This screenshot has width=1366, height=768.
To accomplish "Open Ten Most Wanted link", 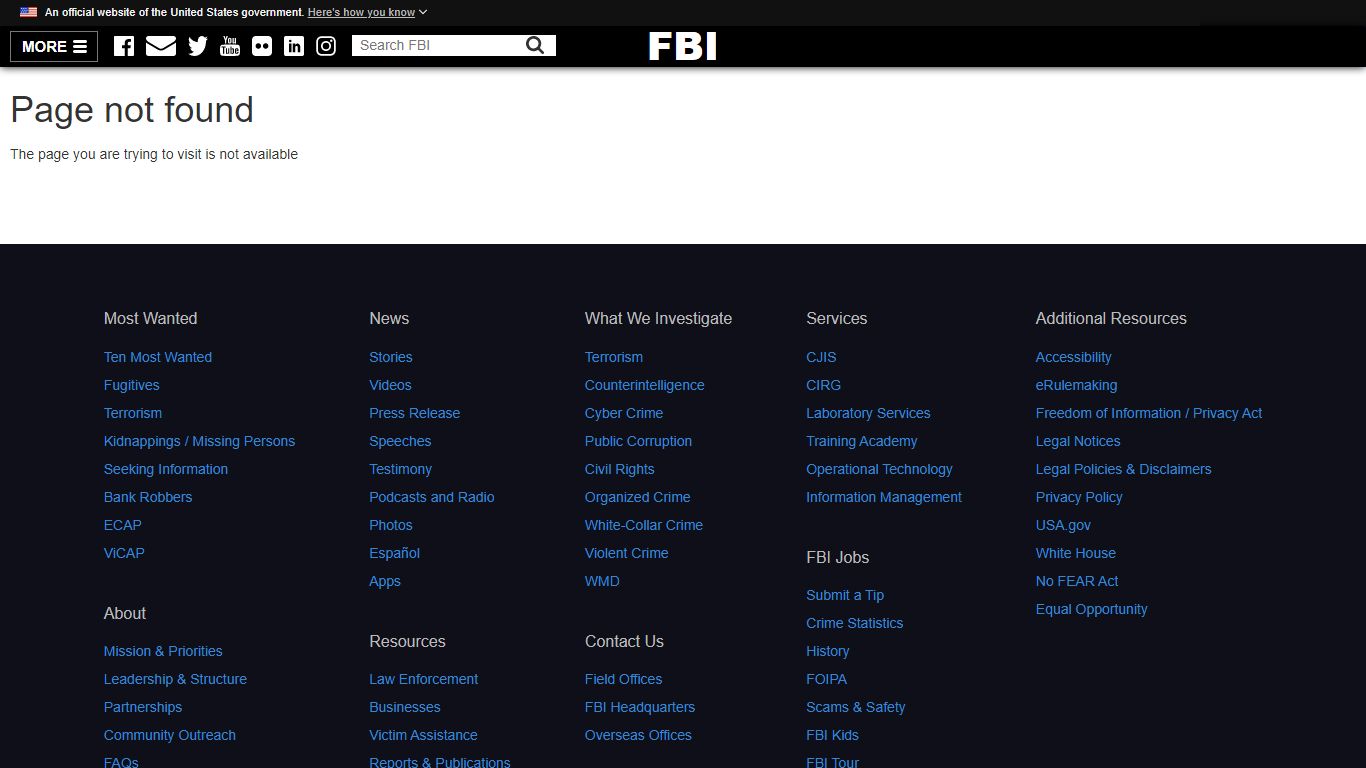I will point(158,357).
